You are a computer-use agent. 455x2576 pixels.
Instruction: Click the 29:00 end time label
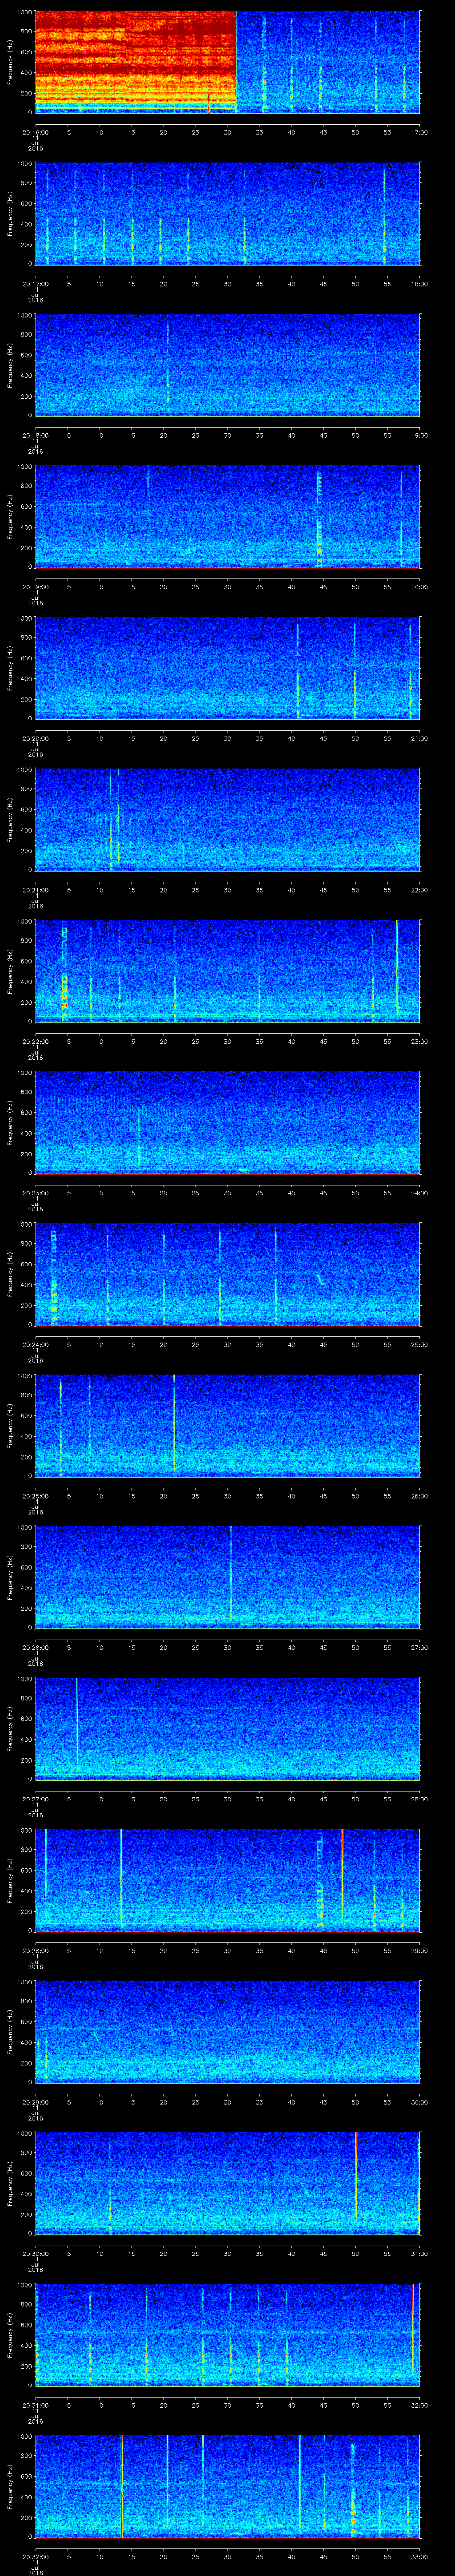[419, 1950]
